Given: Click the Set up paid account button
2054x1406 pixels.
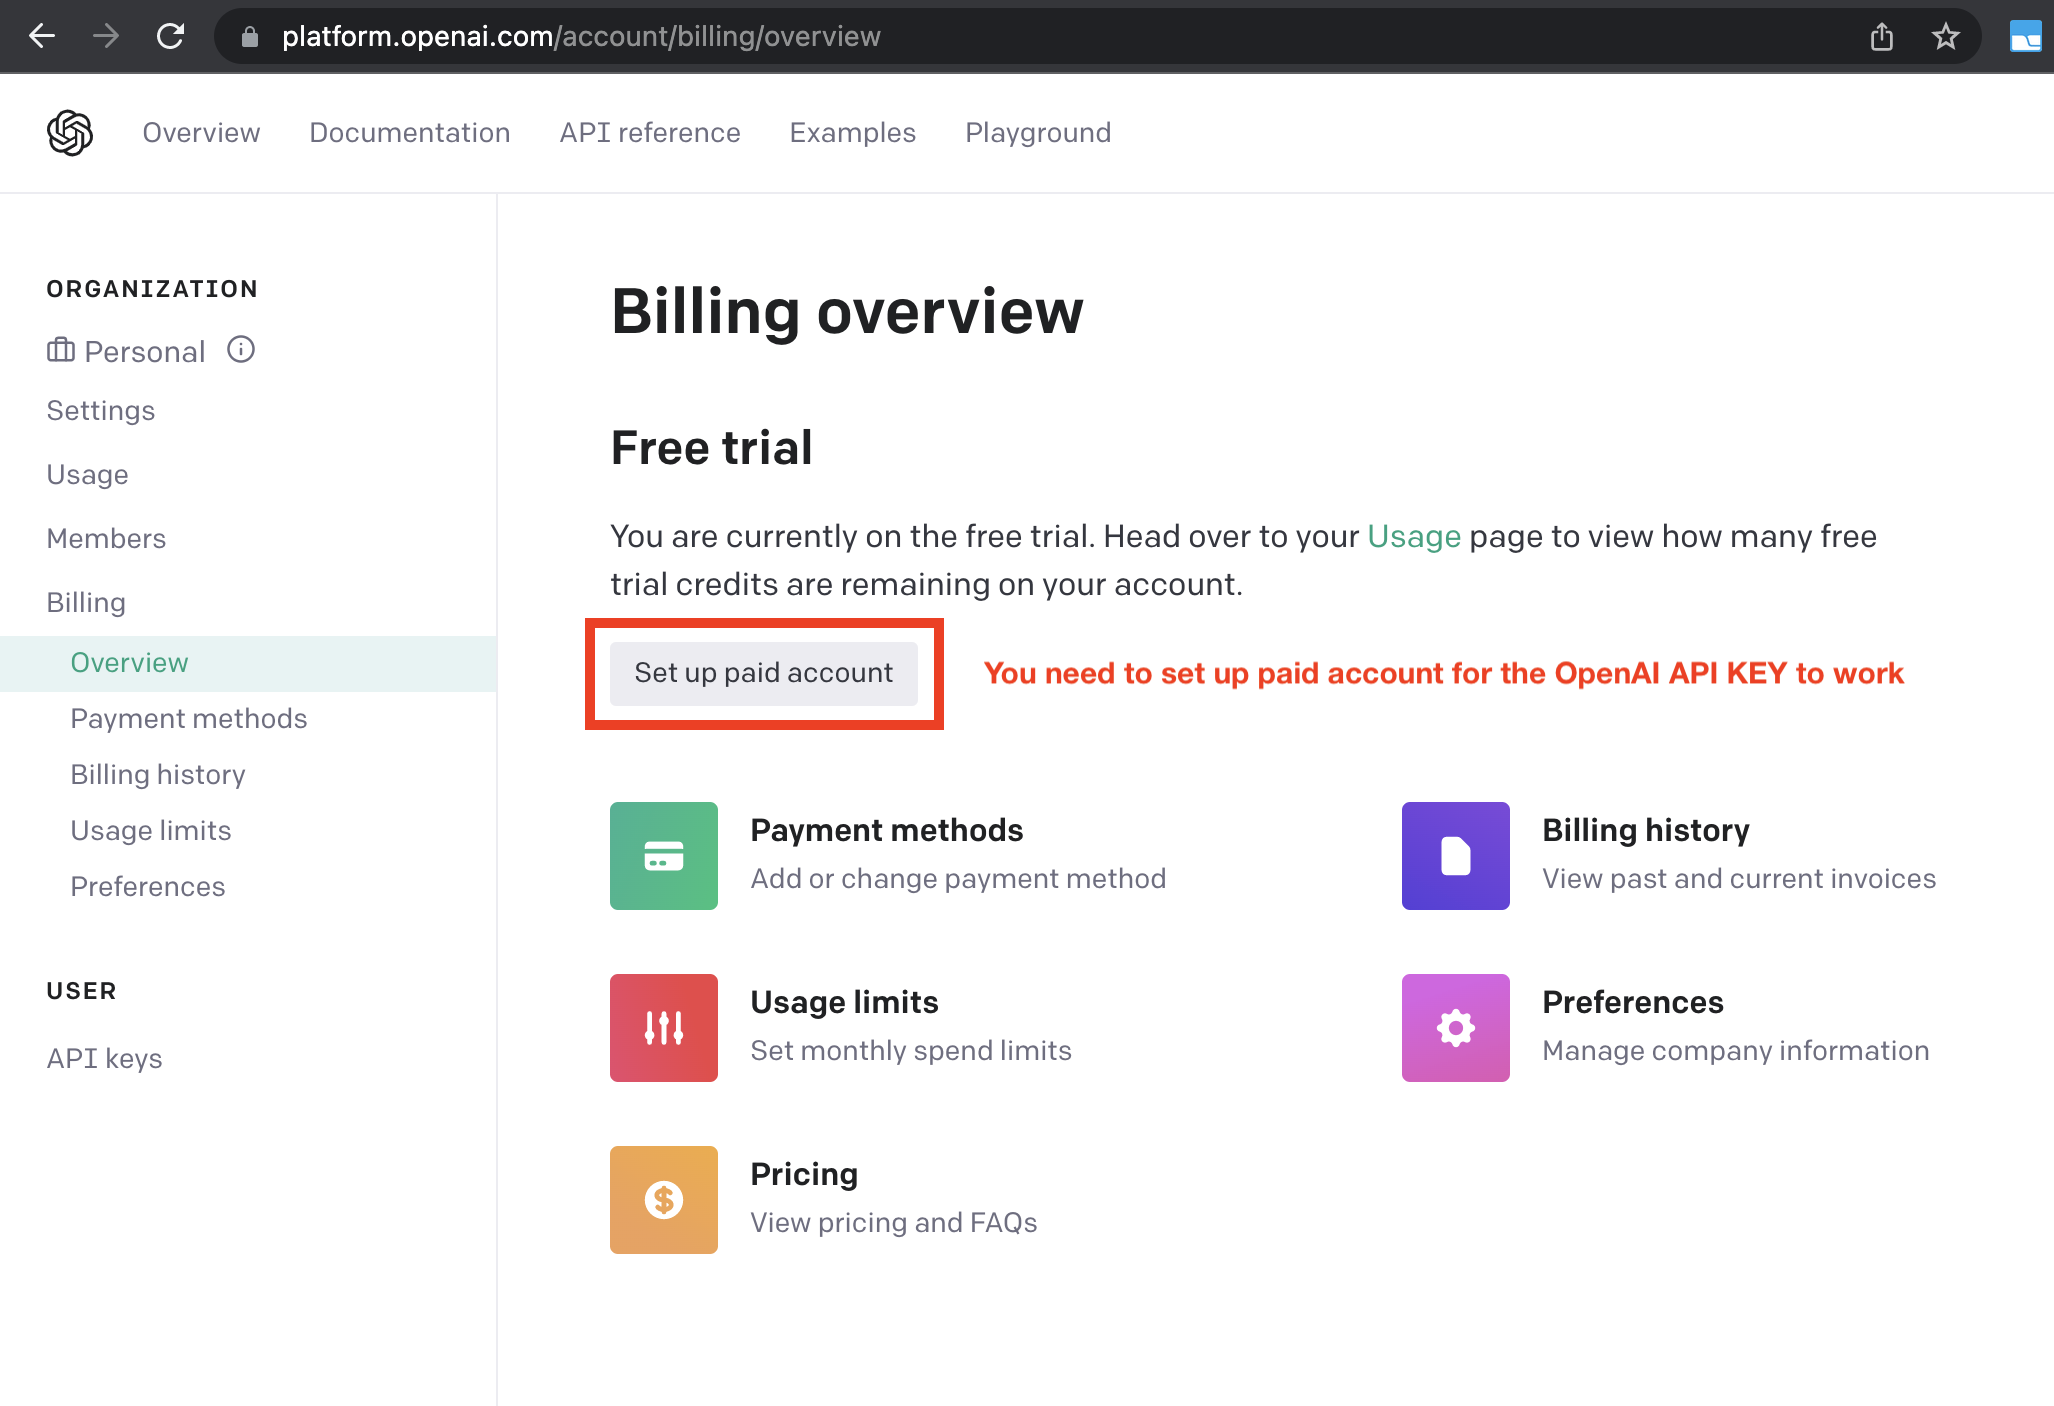Looking at the screenshot, I should 765,673.
